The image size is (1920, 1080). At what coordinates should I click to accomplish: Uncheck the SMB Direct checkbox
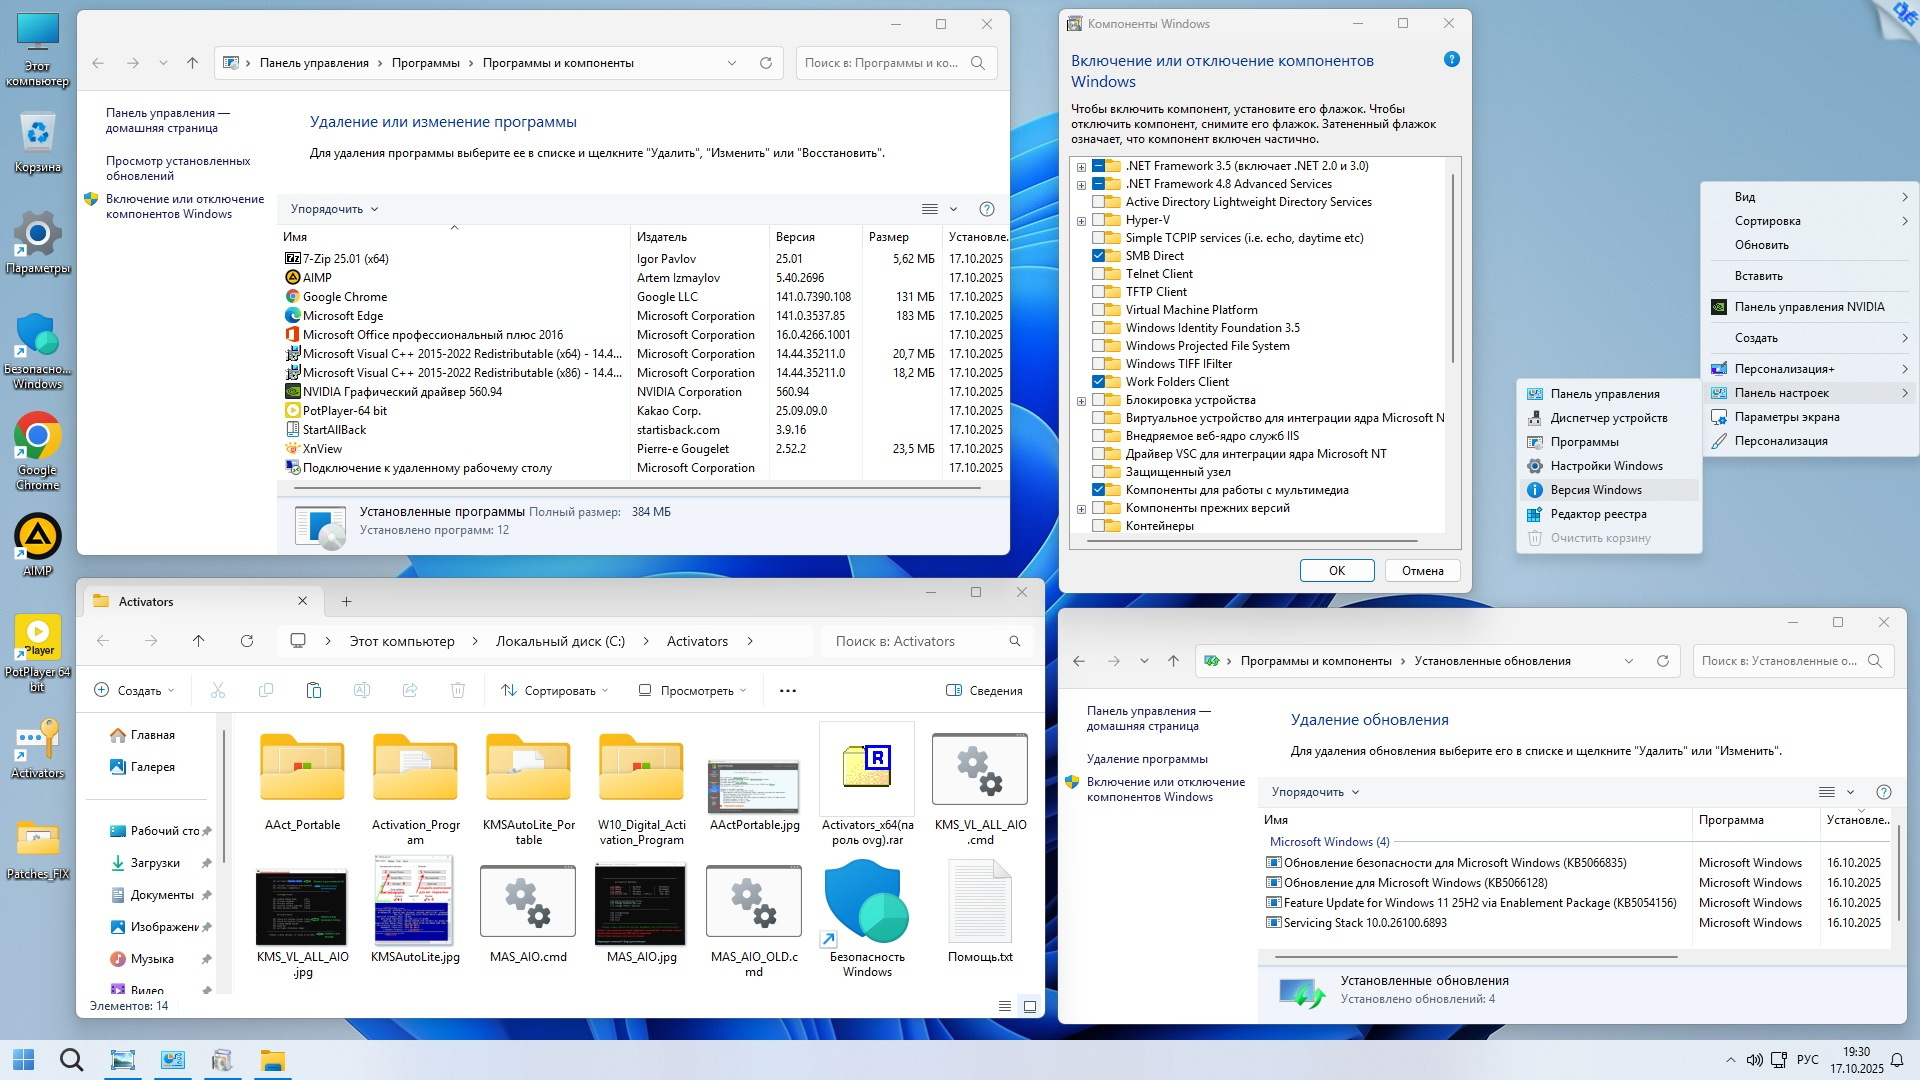[x=1099, y=256]
